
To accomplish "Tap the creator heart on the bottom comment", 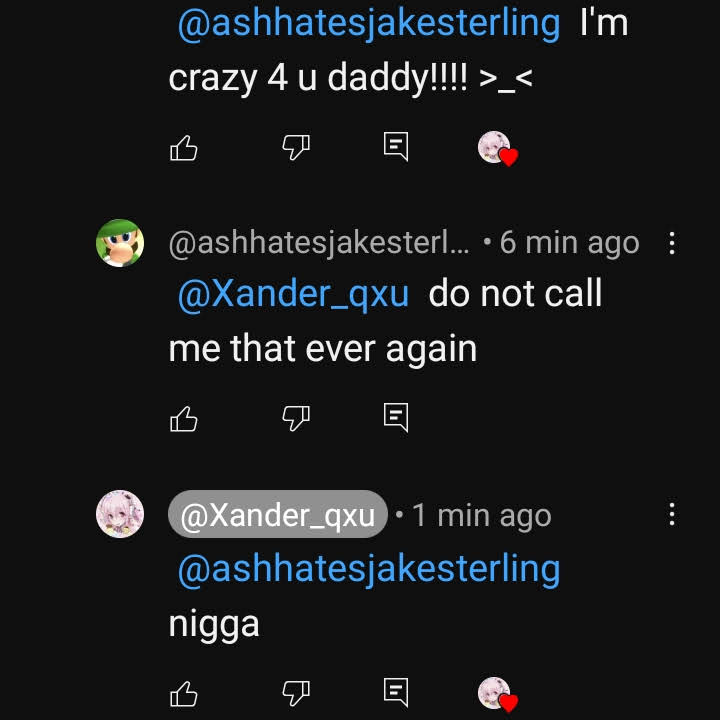I will pos(496,694).
